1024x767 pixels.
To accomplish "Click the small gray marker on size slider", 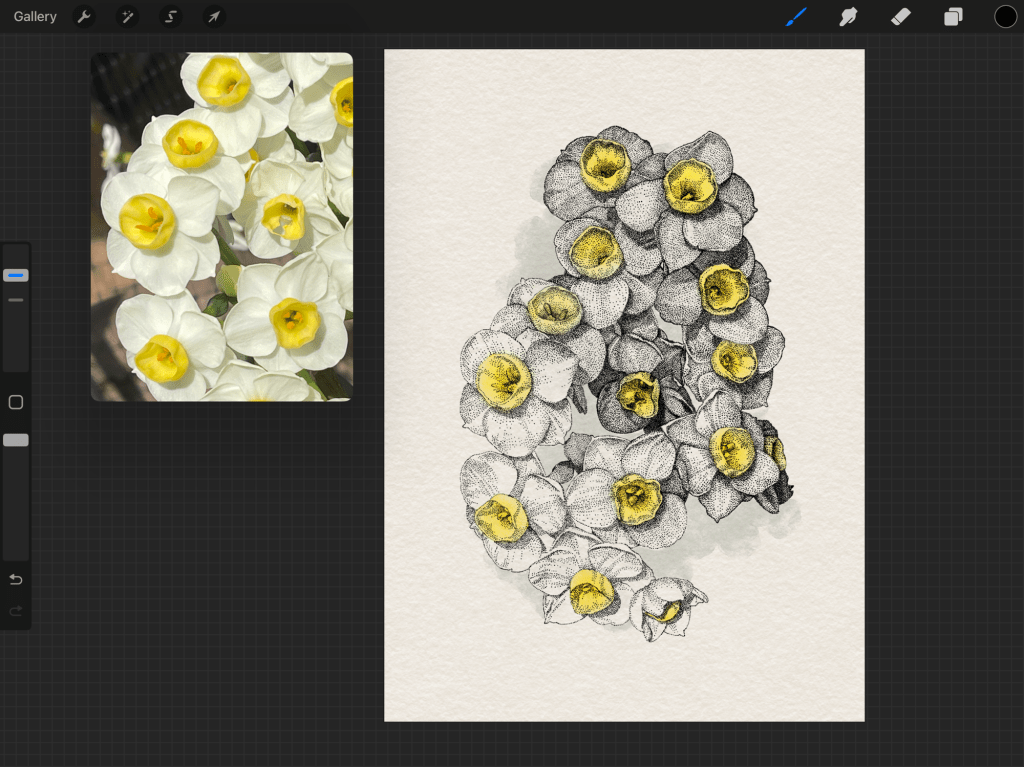I will click(x=16, y=299).
